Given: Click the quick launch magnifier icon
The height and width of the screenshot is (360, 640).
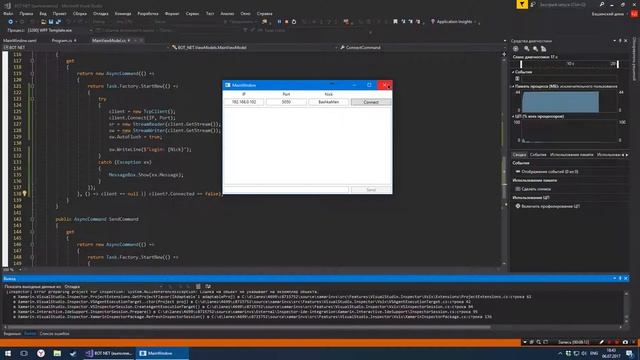Looking at the screenshot, I should pos(602,4).
